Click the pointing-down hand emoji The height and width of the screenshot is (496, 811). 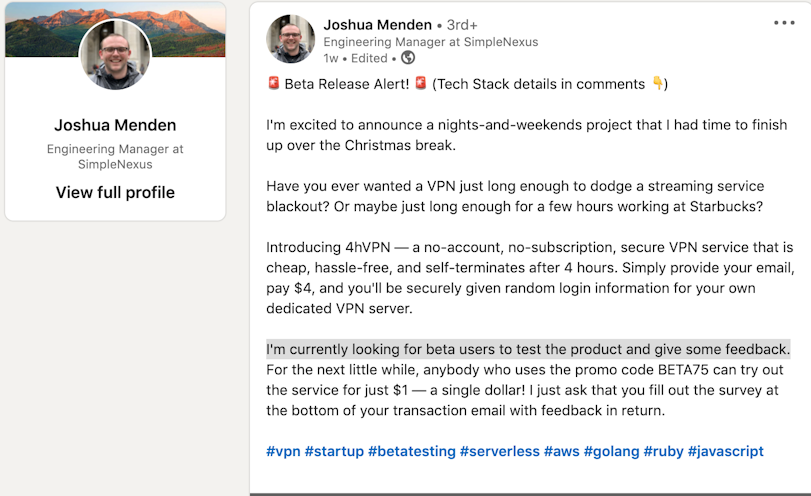click(657, 84)
